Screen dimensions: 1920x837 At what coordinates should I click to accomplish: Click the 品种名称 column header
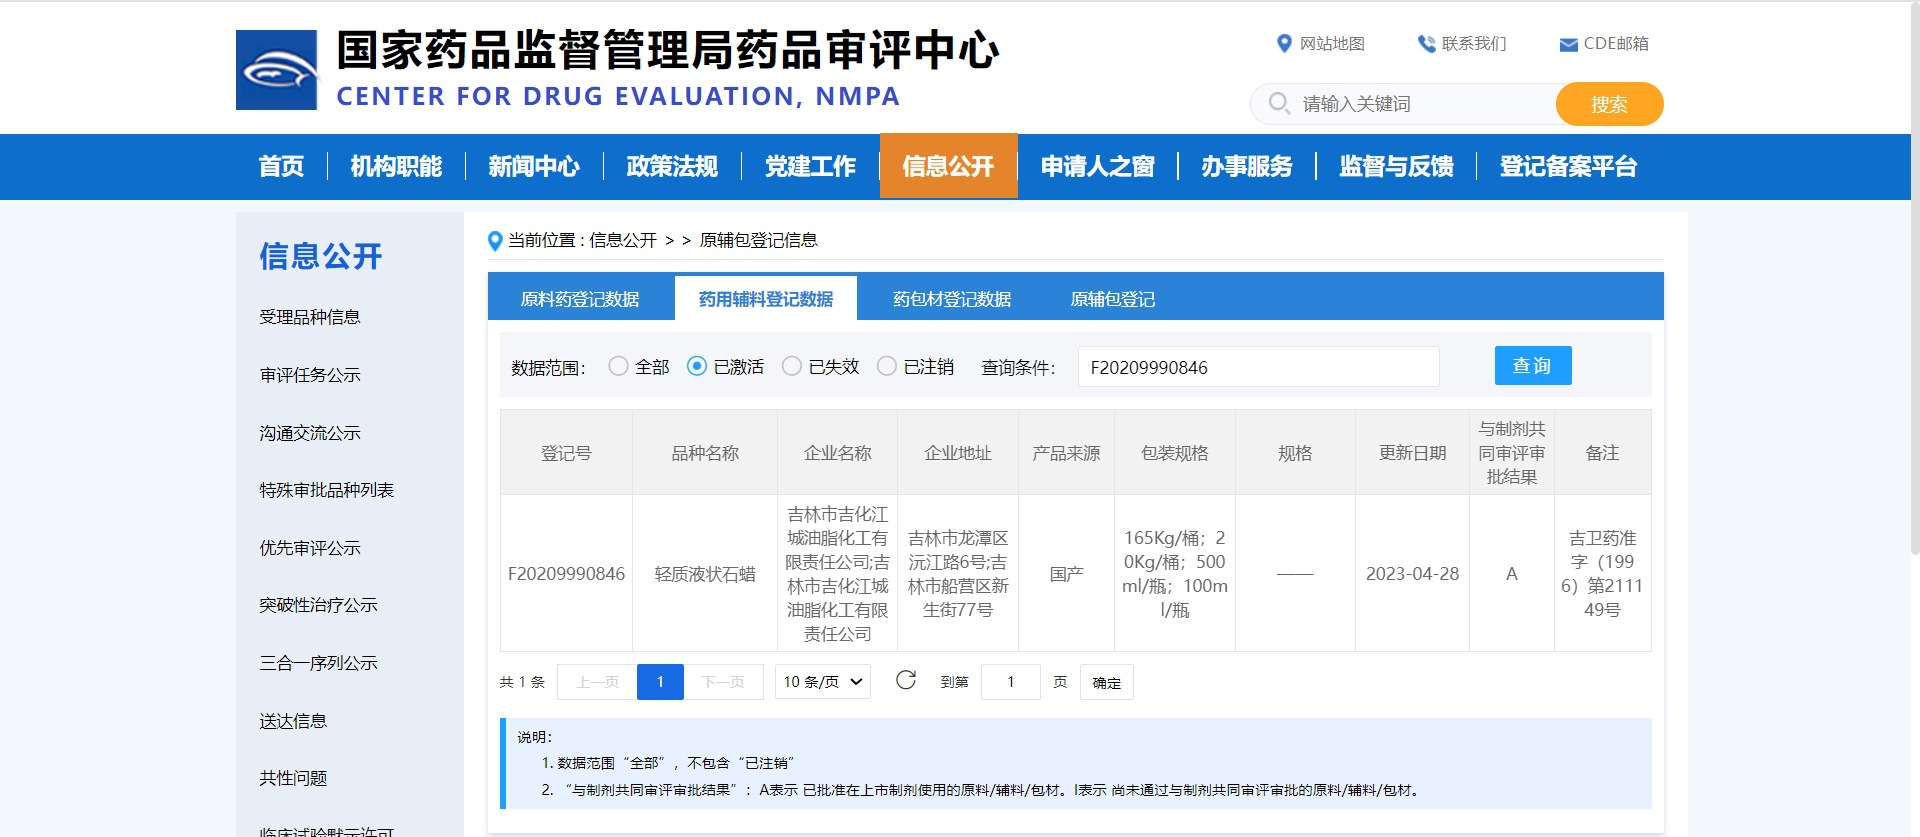[705, 453]
